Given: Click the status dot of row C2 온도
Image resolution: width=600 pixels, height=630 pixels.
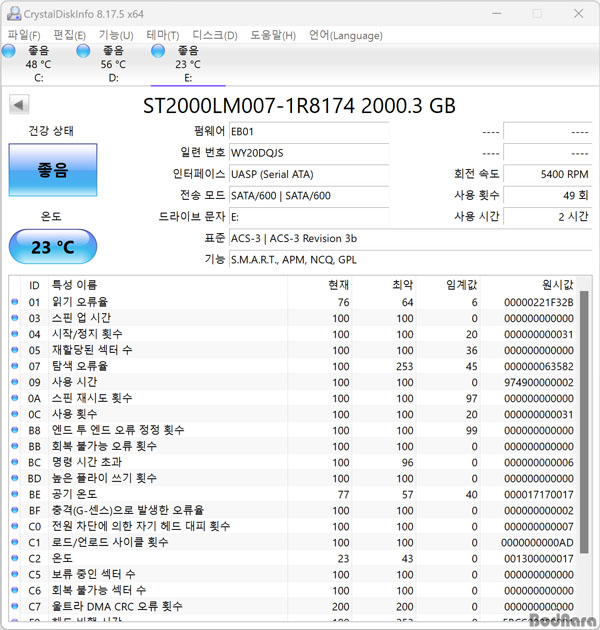Looking at the screenshot, I should [15, 558].
